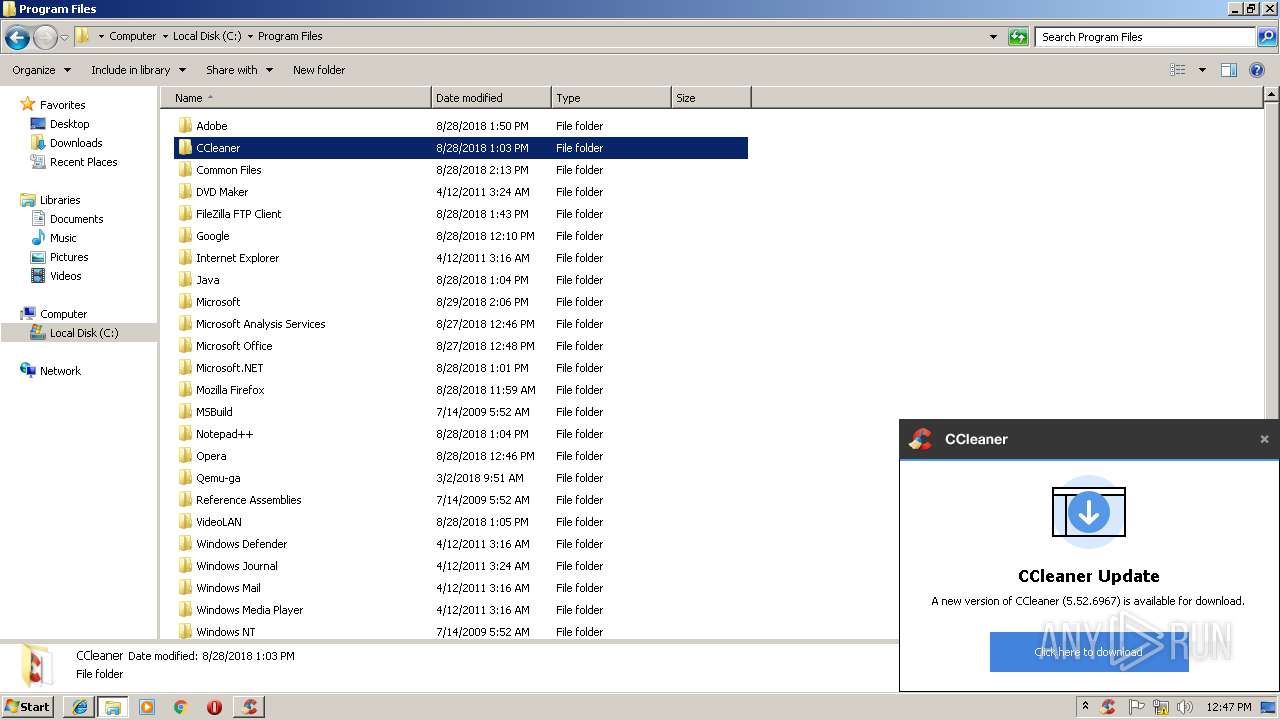
Task: Select the CCleaner folder row
Action: [461, 148]
